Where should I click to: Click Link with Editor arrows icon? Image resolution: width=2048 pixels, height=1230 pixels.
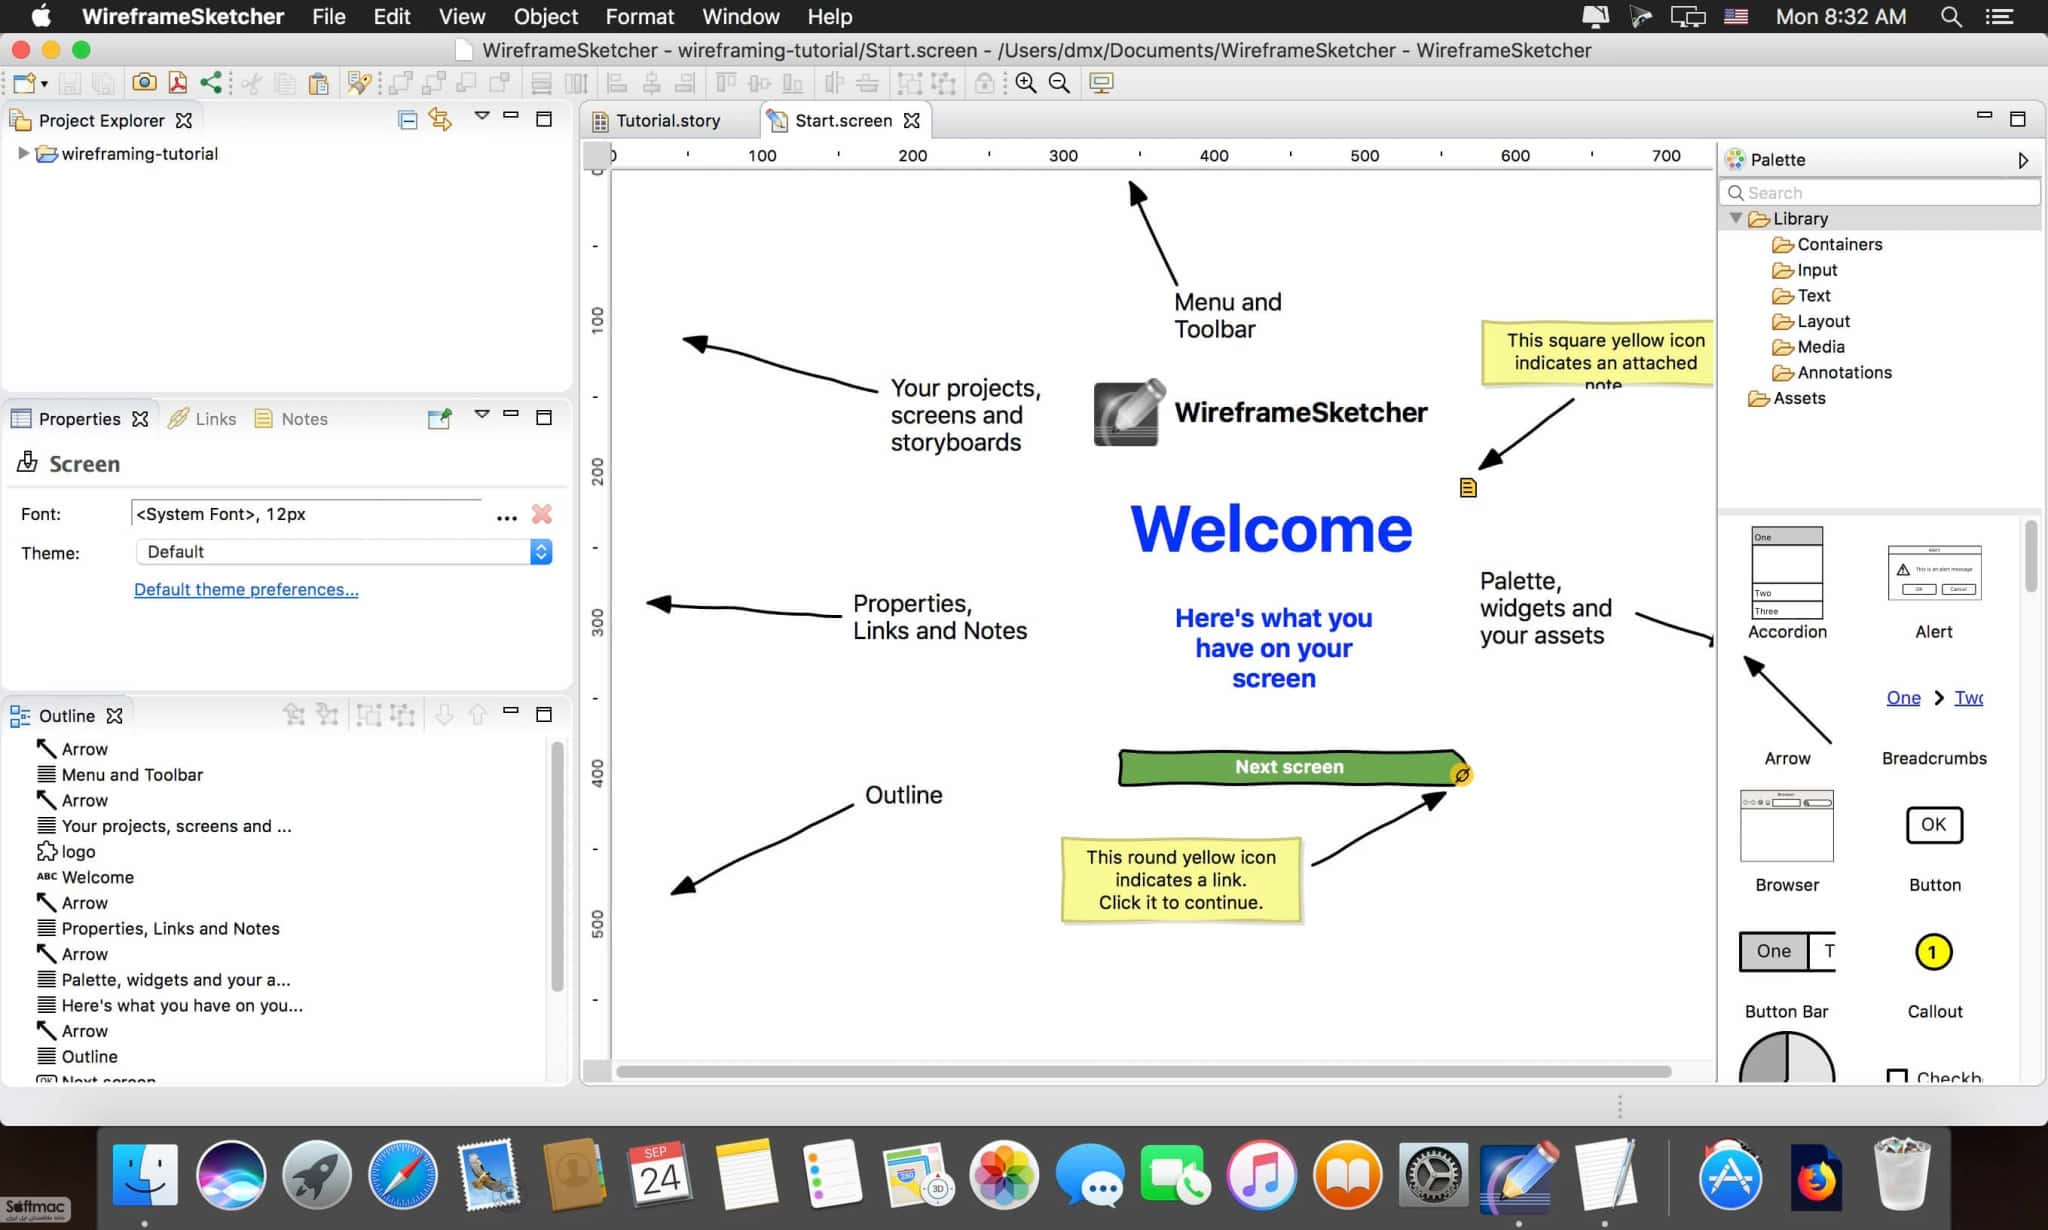point(440,119)
